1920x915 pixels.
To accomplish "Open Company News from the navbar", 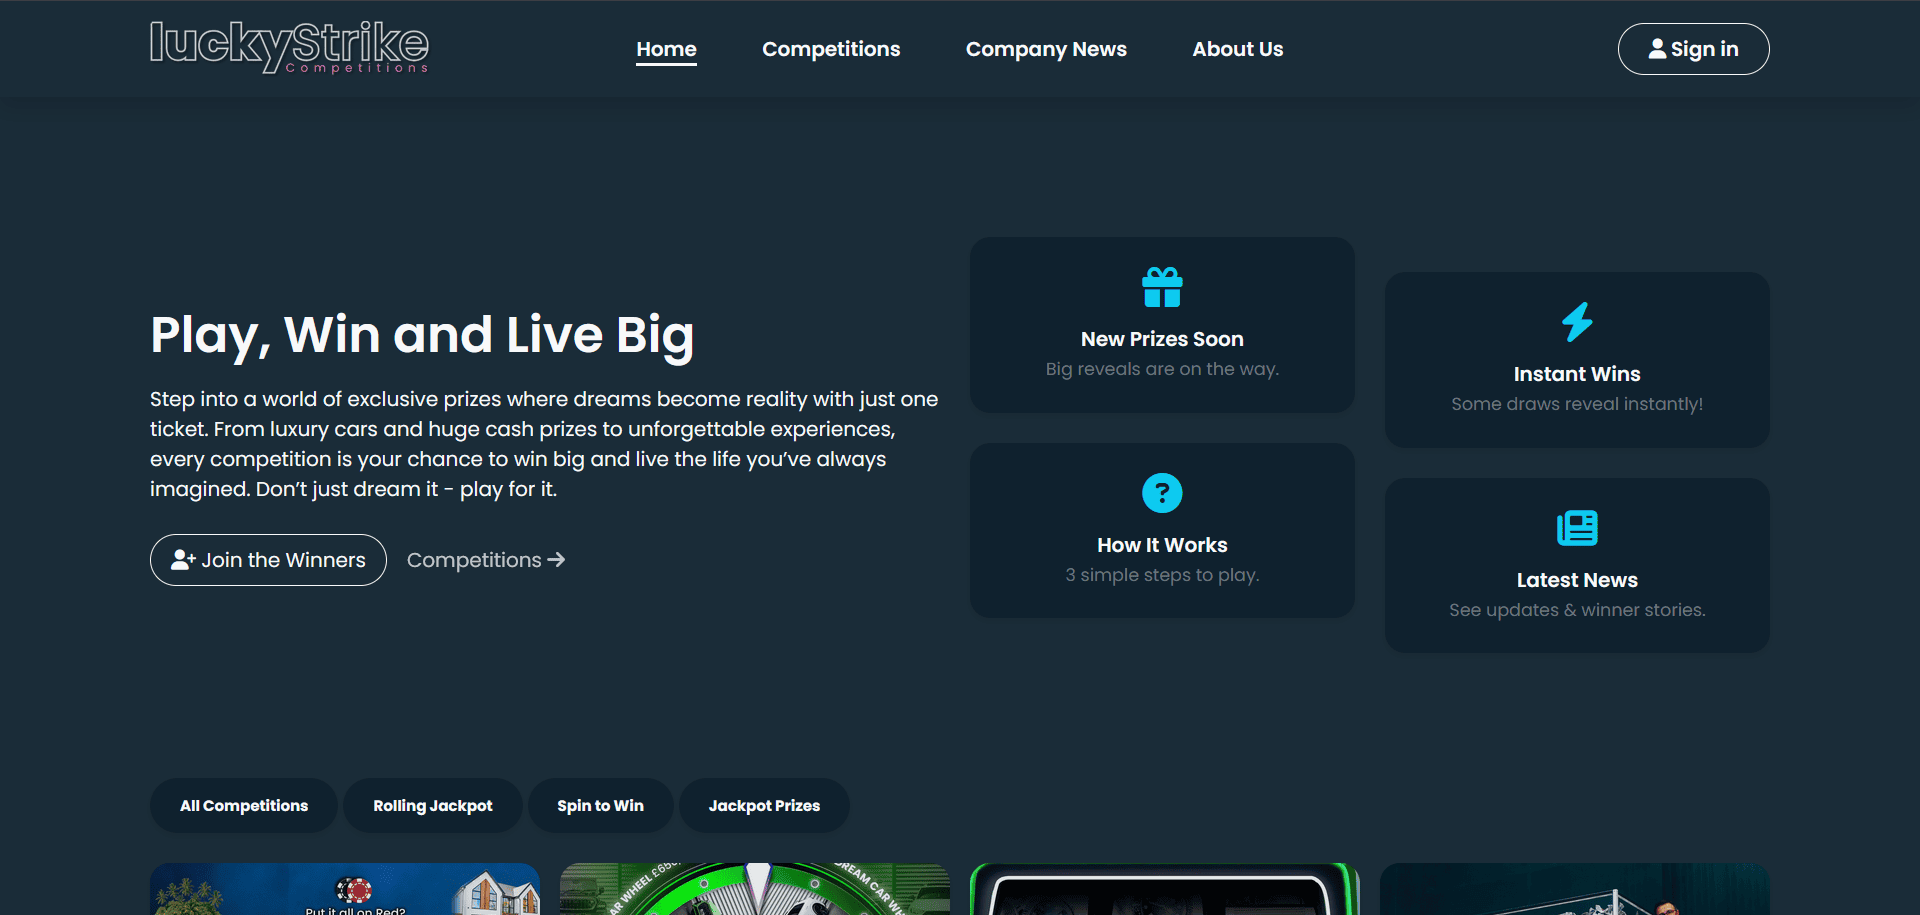I will 1046,49.
